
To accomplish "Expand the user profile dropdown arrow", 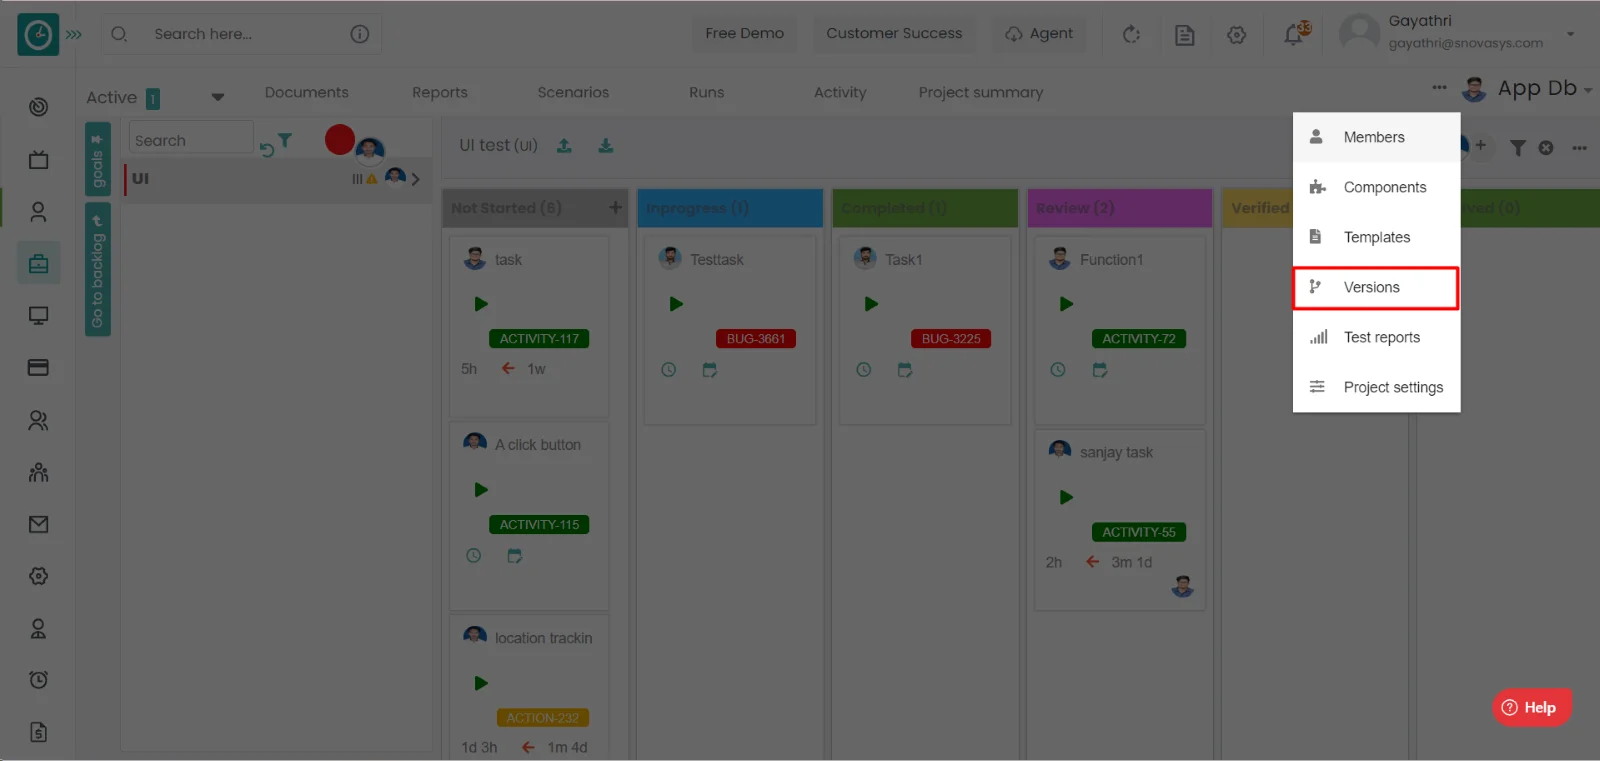I will (x=1570, y=34).
